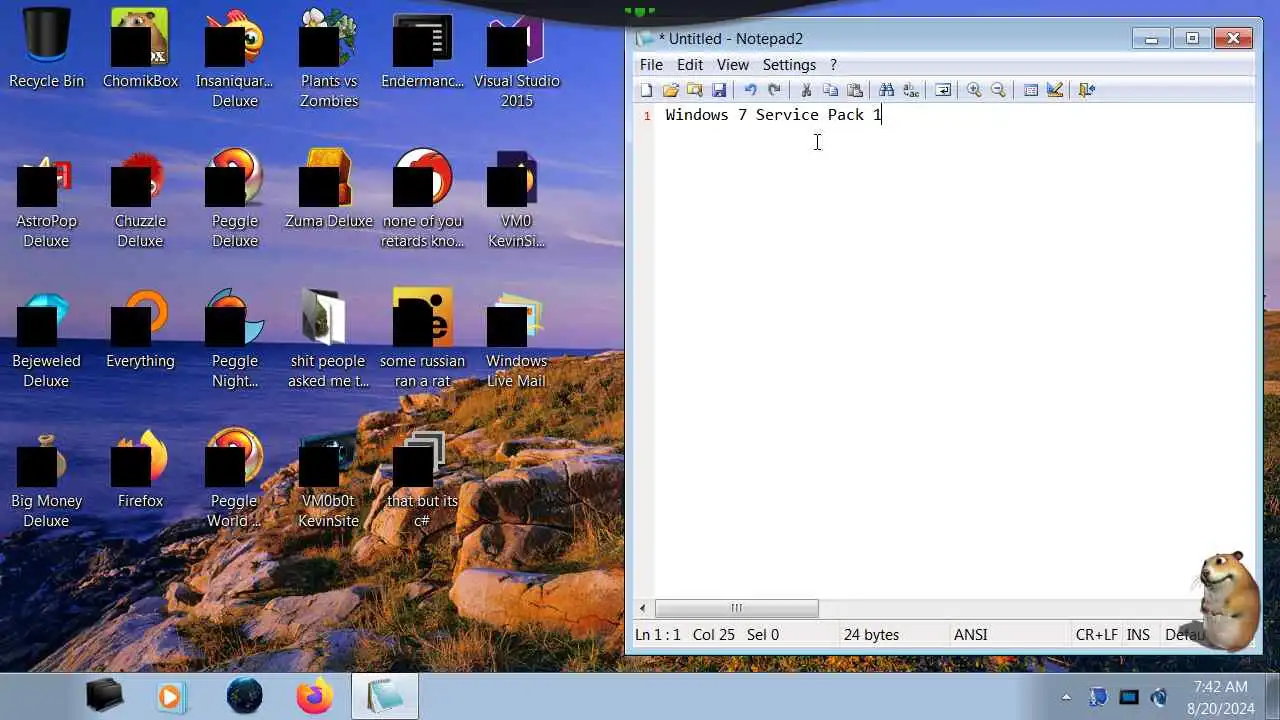Select the Chuzzle Deluxe desktop icon
The width and height of the screenshot is (1280, 720).
click(140, 200)
